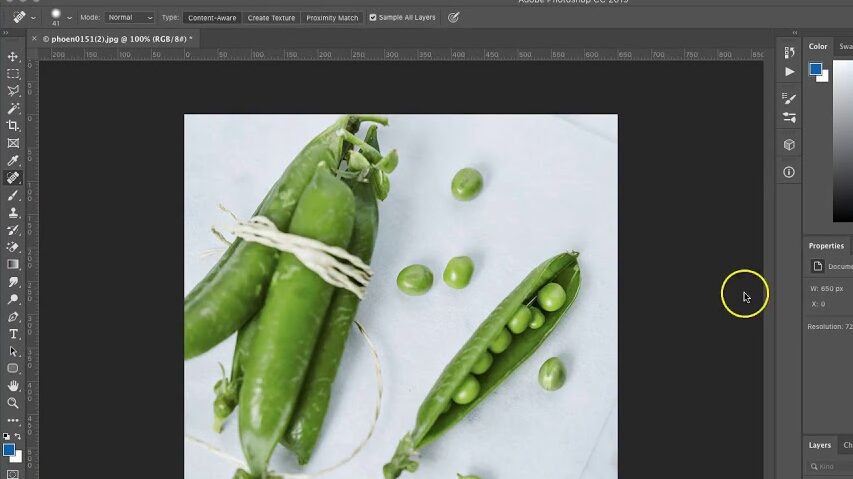Switch to phoen0151(2).jpg document tab
Viewport: 853px width, 479px height.
click(118, 39)
